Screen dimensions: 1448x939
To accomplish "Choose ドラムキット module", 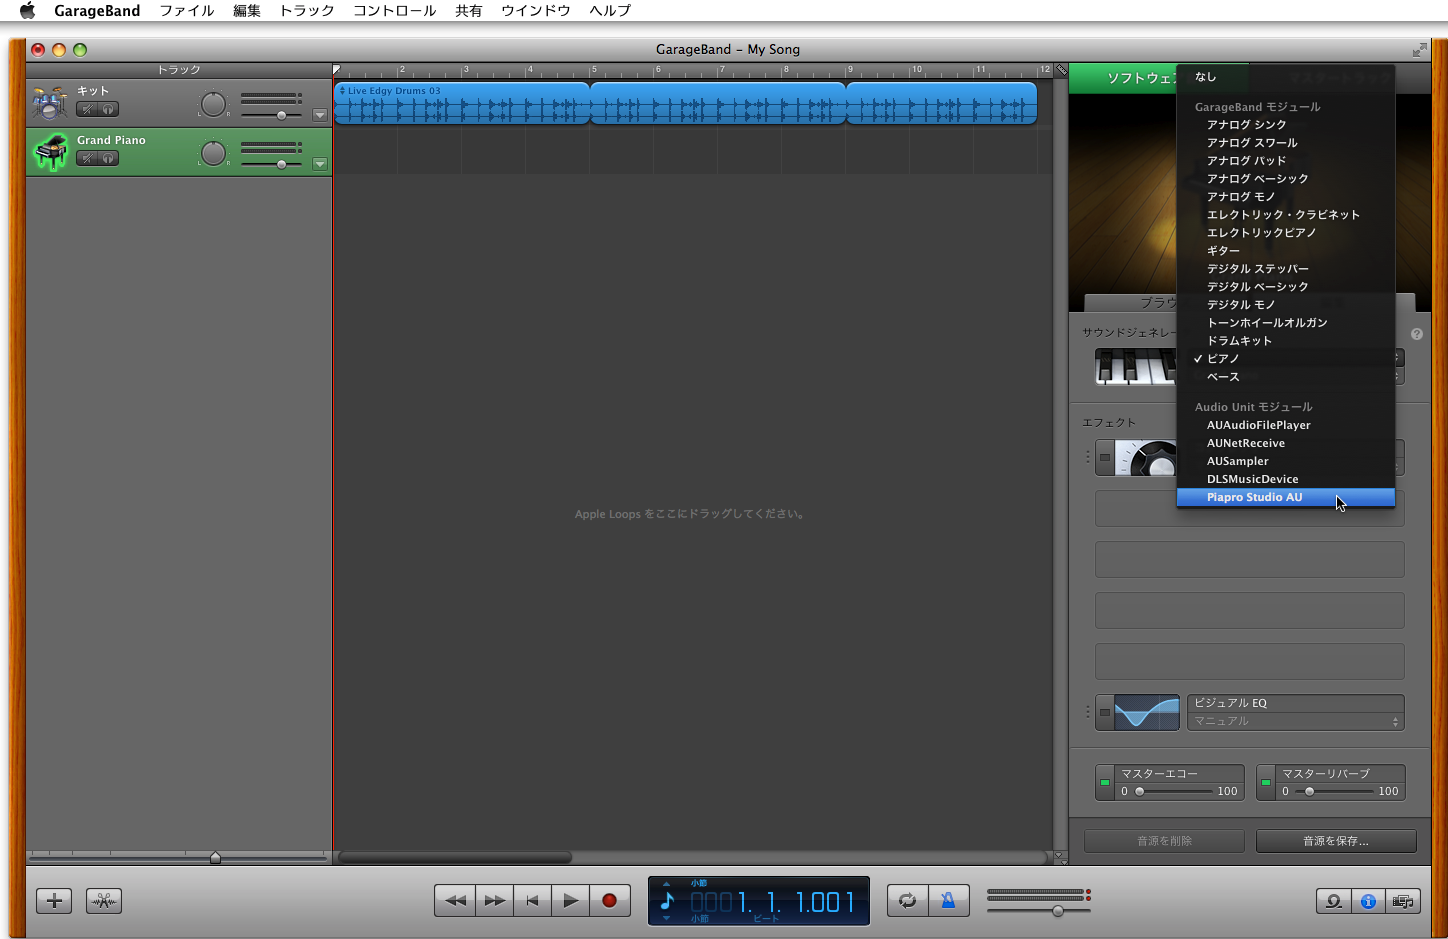I will (1286, 341).
